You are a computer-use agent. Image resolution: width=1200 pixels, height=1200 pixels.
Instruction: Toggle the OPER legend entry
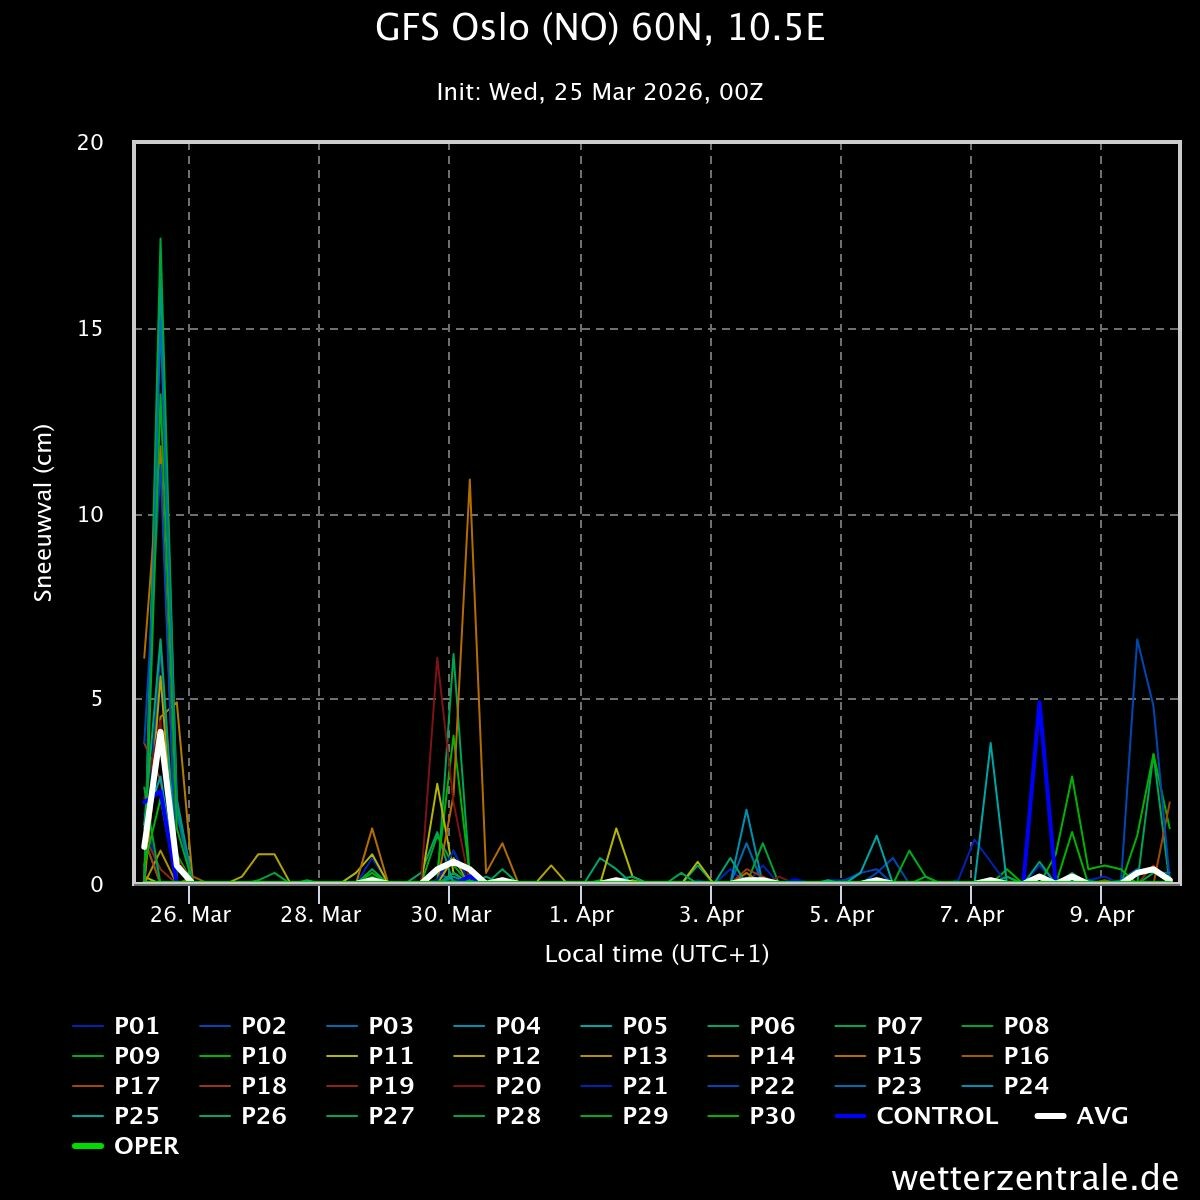click(x=125, y=1146)
